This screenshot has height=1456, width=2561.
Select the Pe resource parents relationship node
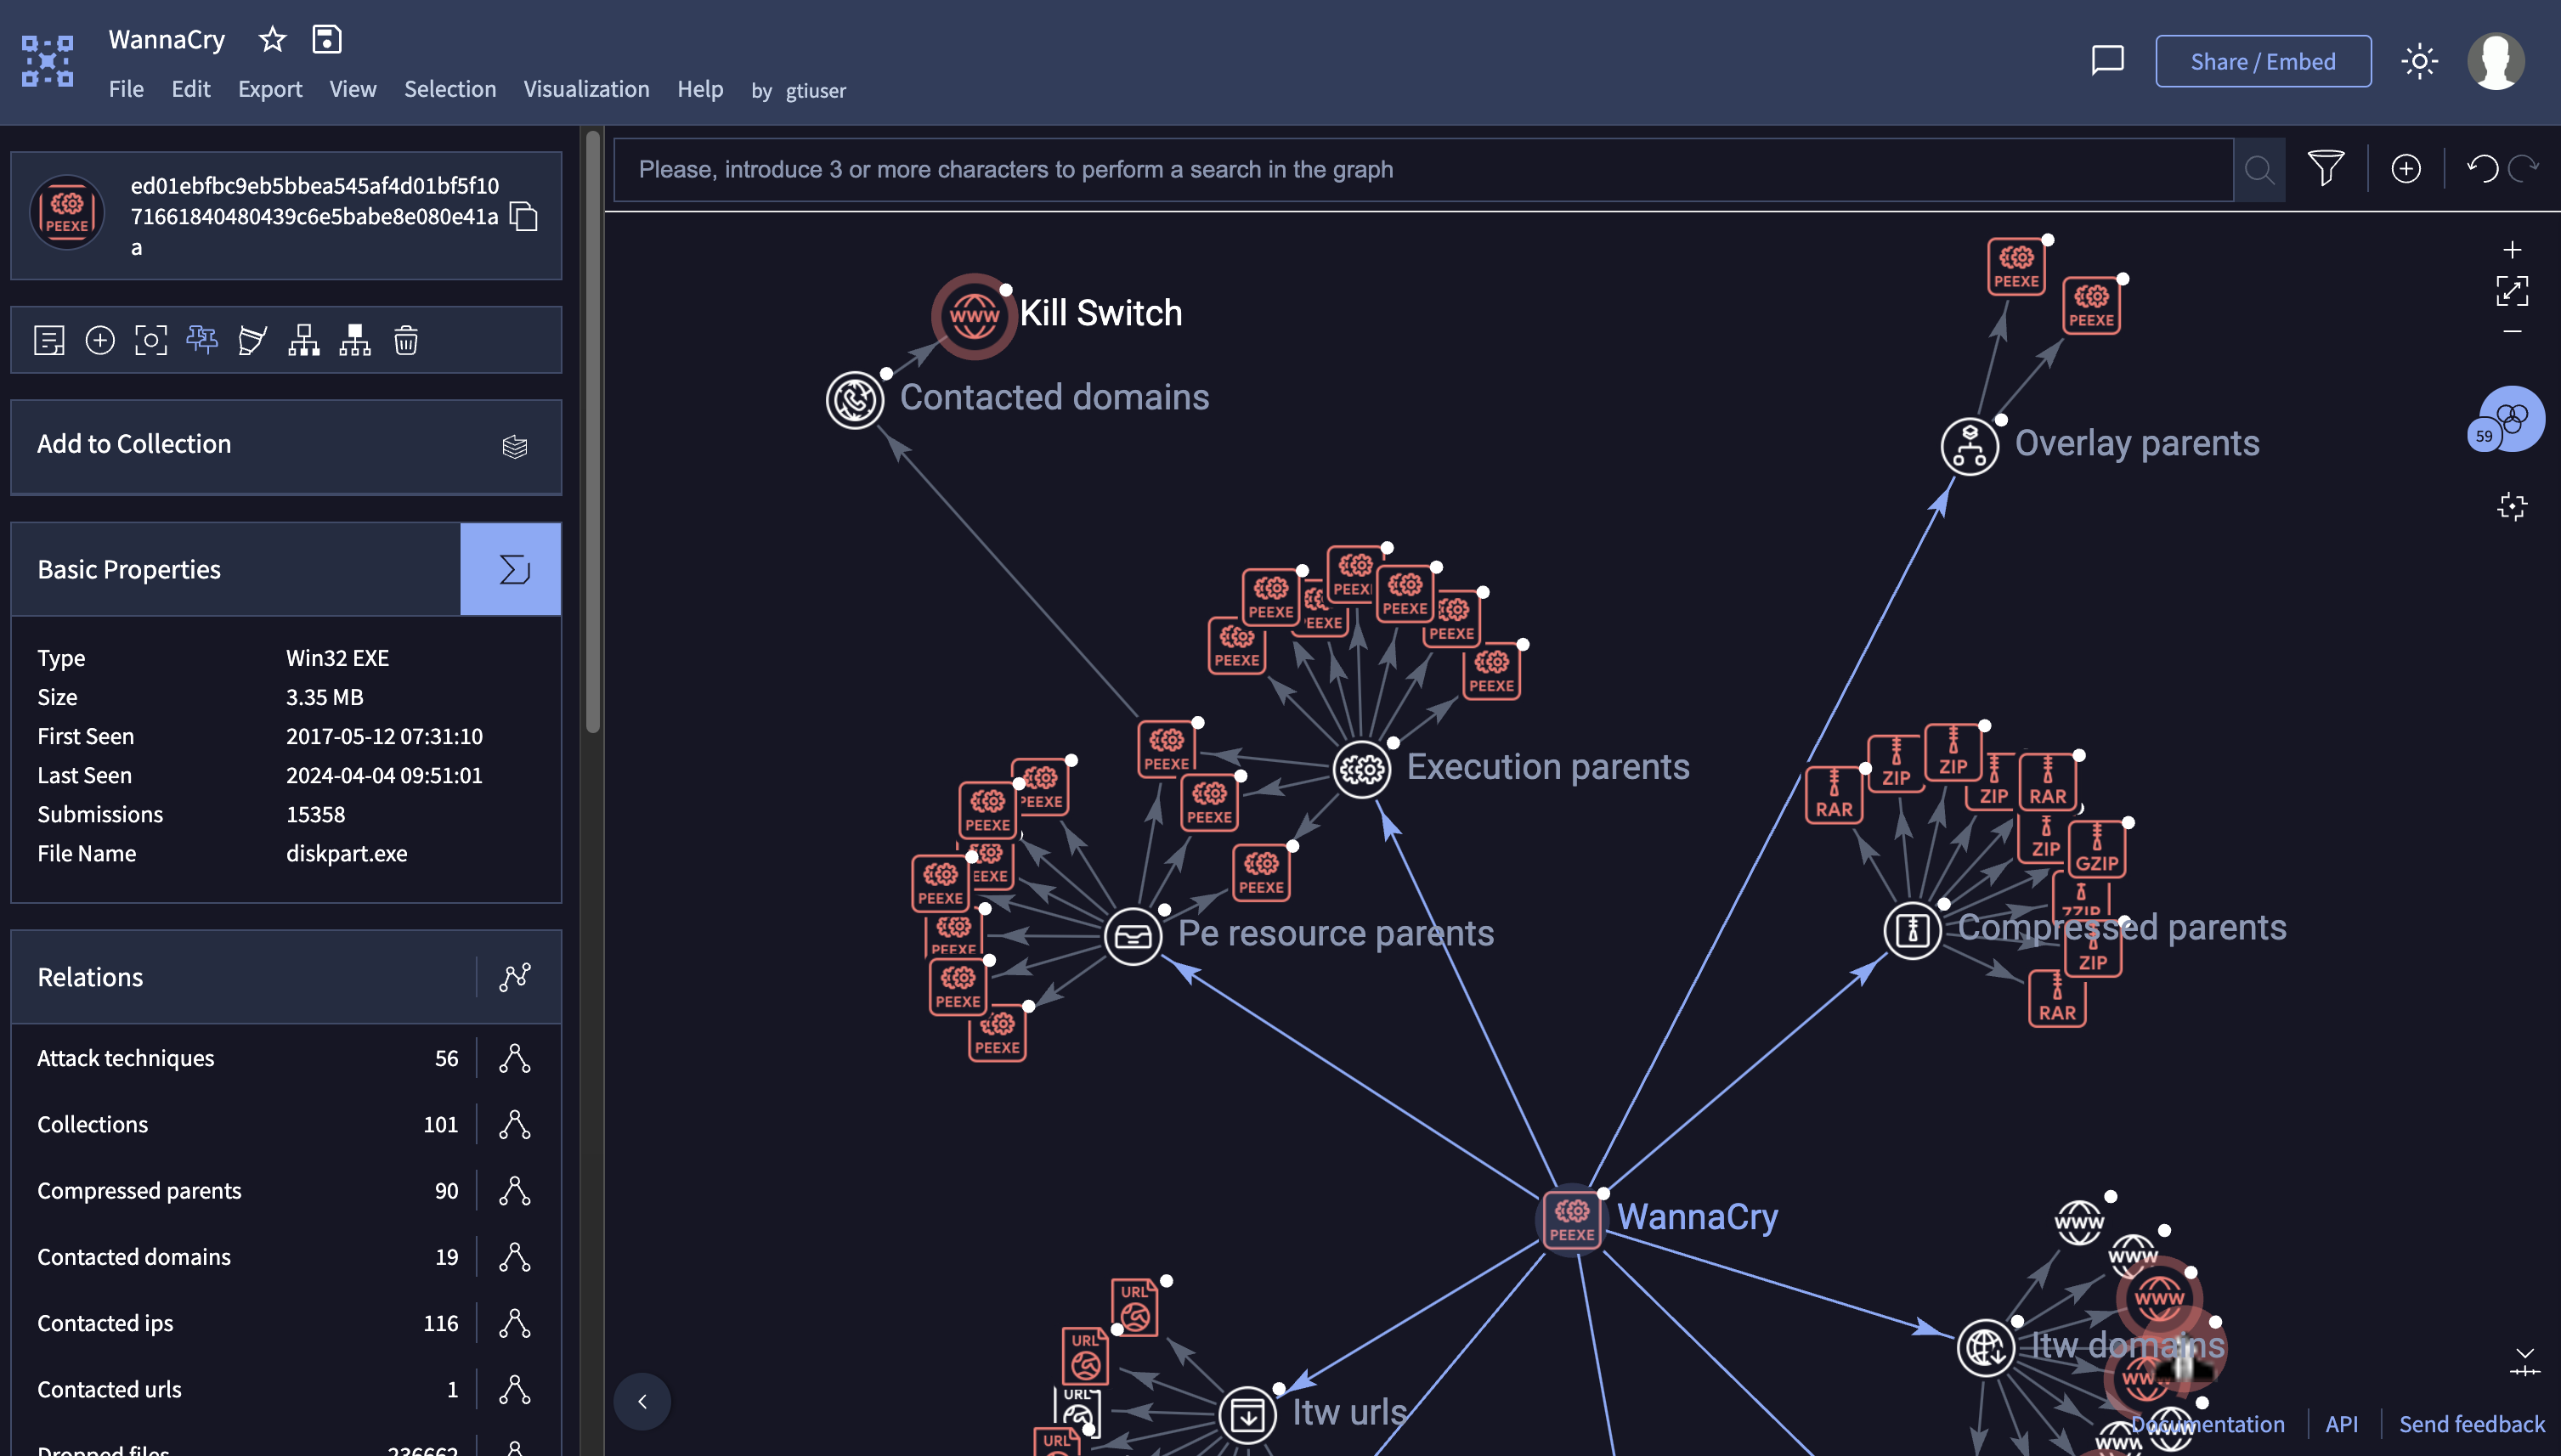[1133, 936]
